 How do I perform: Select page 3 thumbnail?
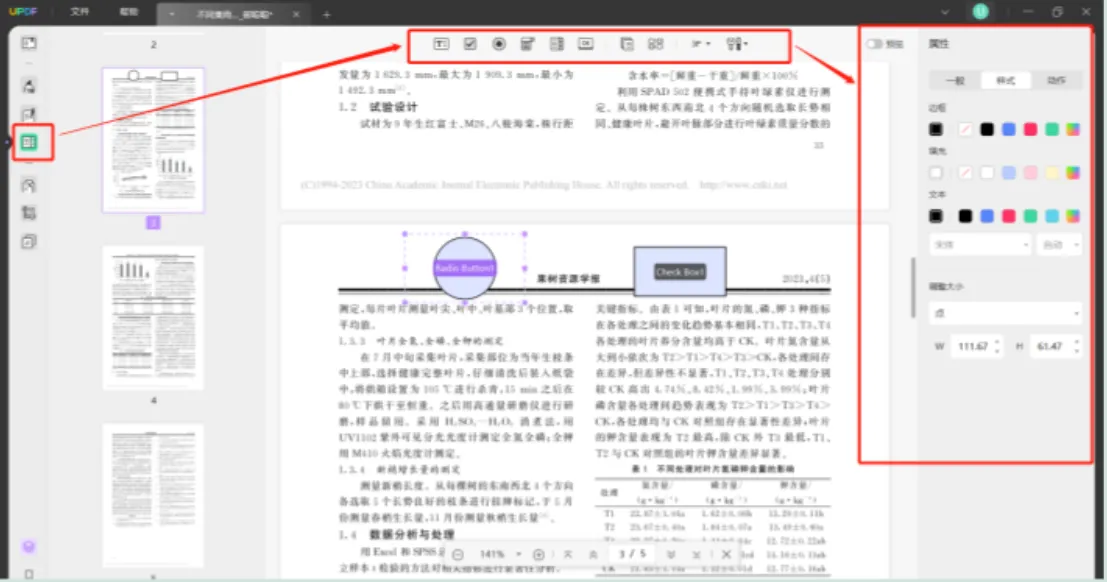point(153,140)
